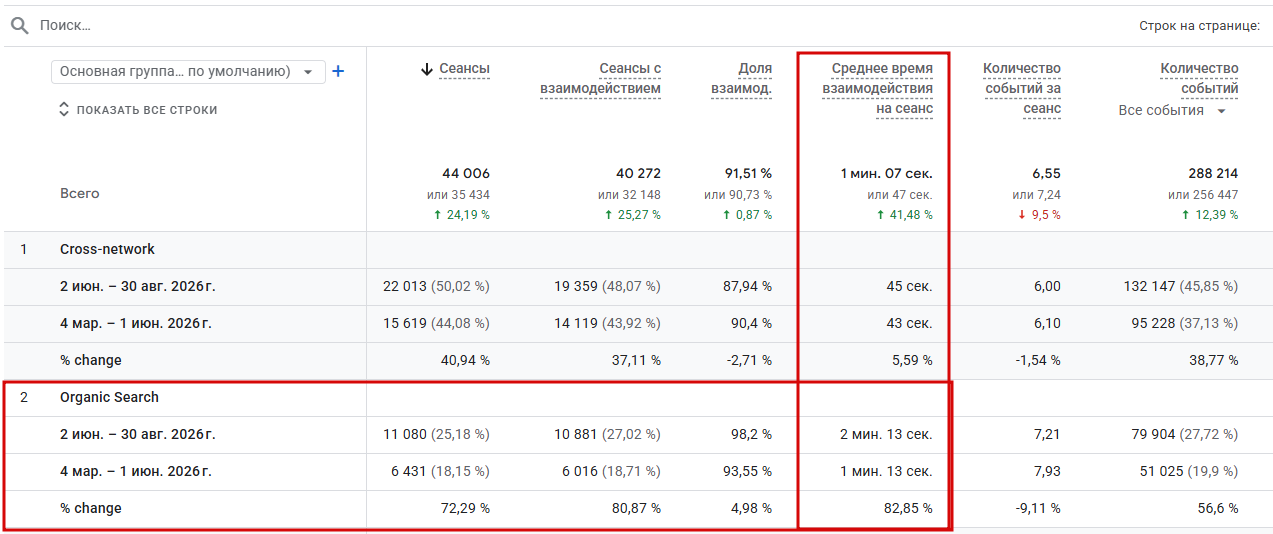Image resolution: width=1273 pixels, height=534 pixels.
Task: Sort by the Количество событий column header
Action: coord(1199,79)
